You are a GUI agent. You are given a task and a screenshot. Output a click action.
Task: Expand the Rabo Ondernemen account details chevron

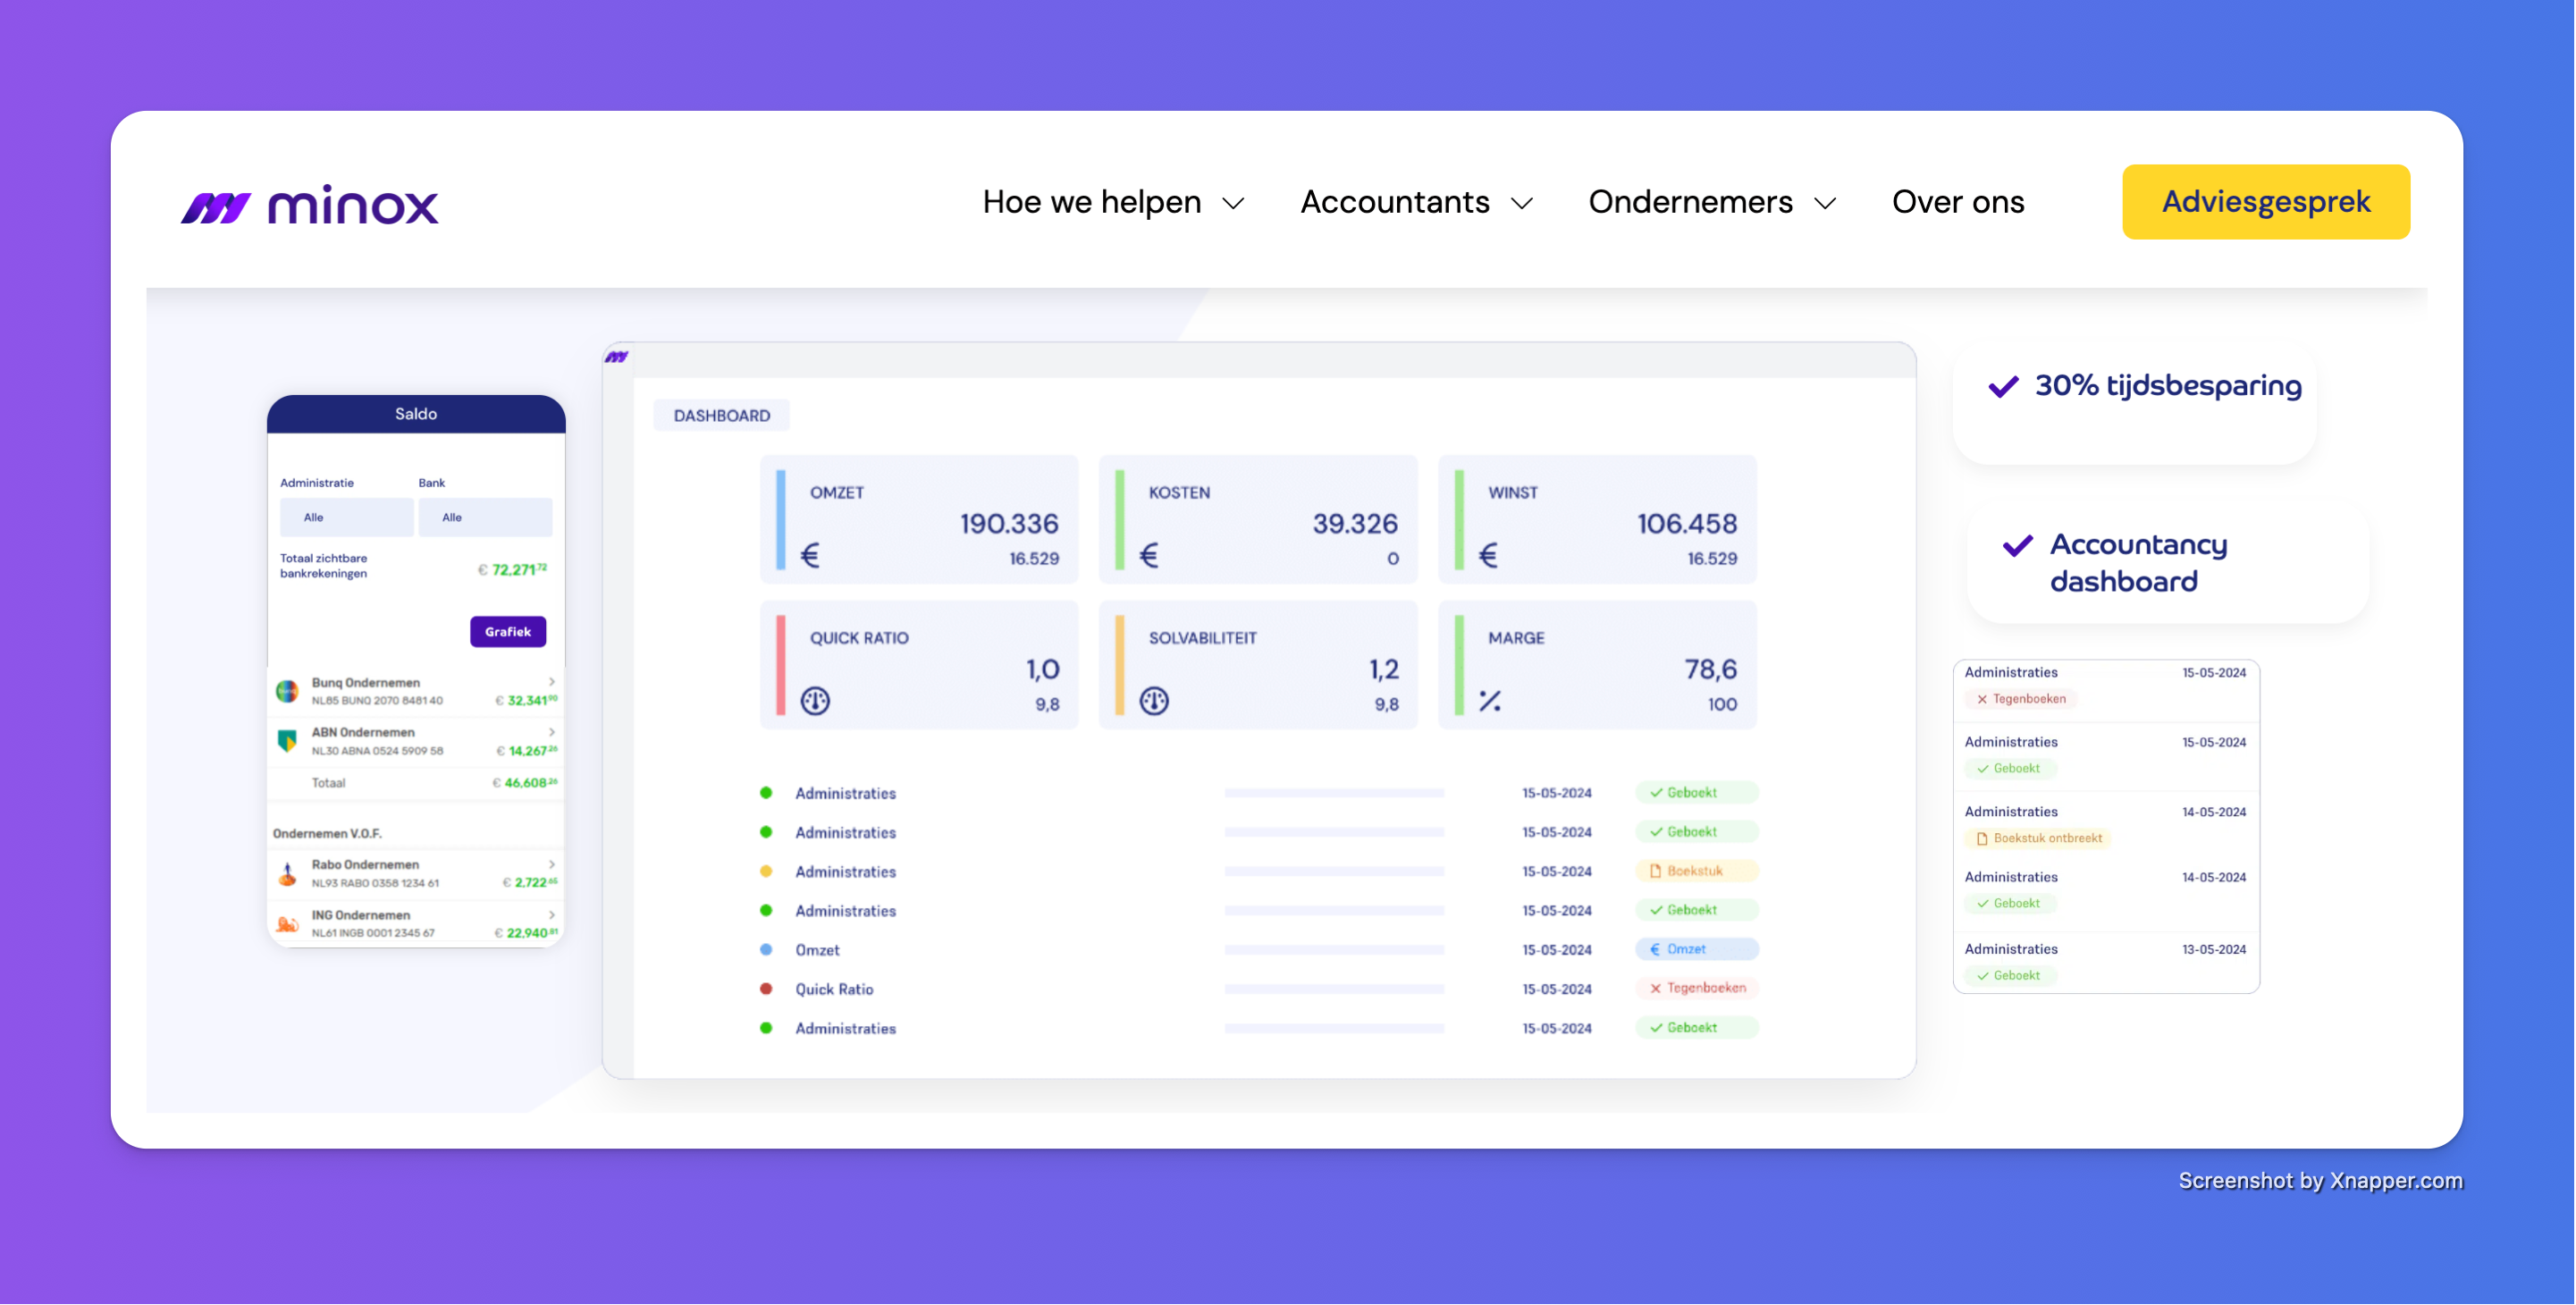tap(552, 864)
